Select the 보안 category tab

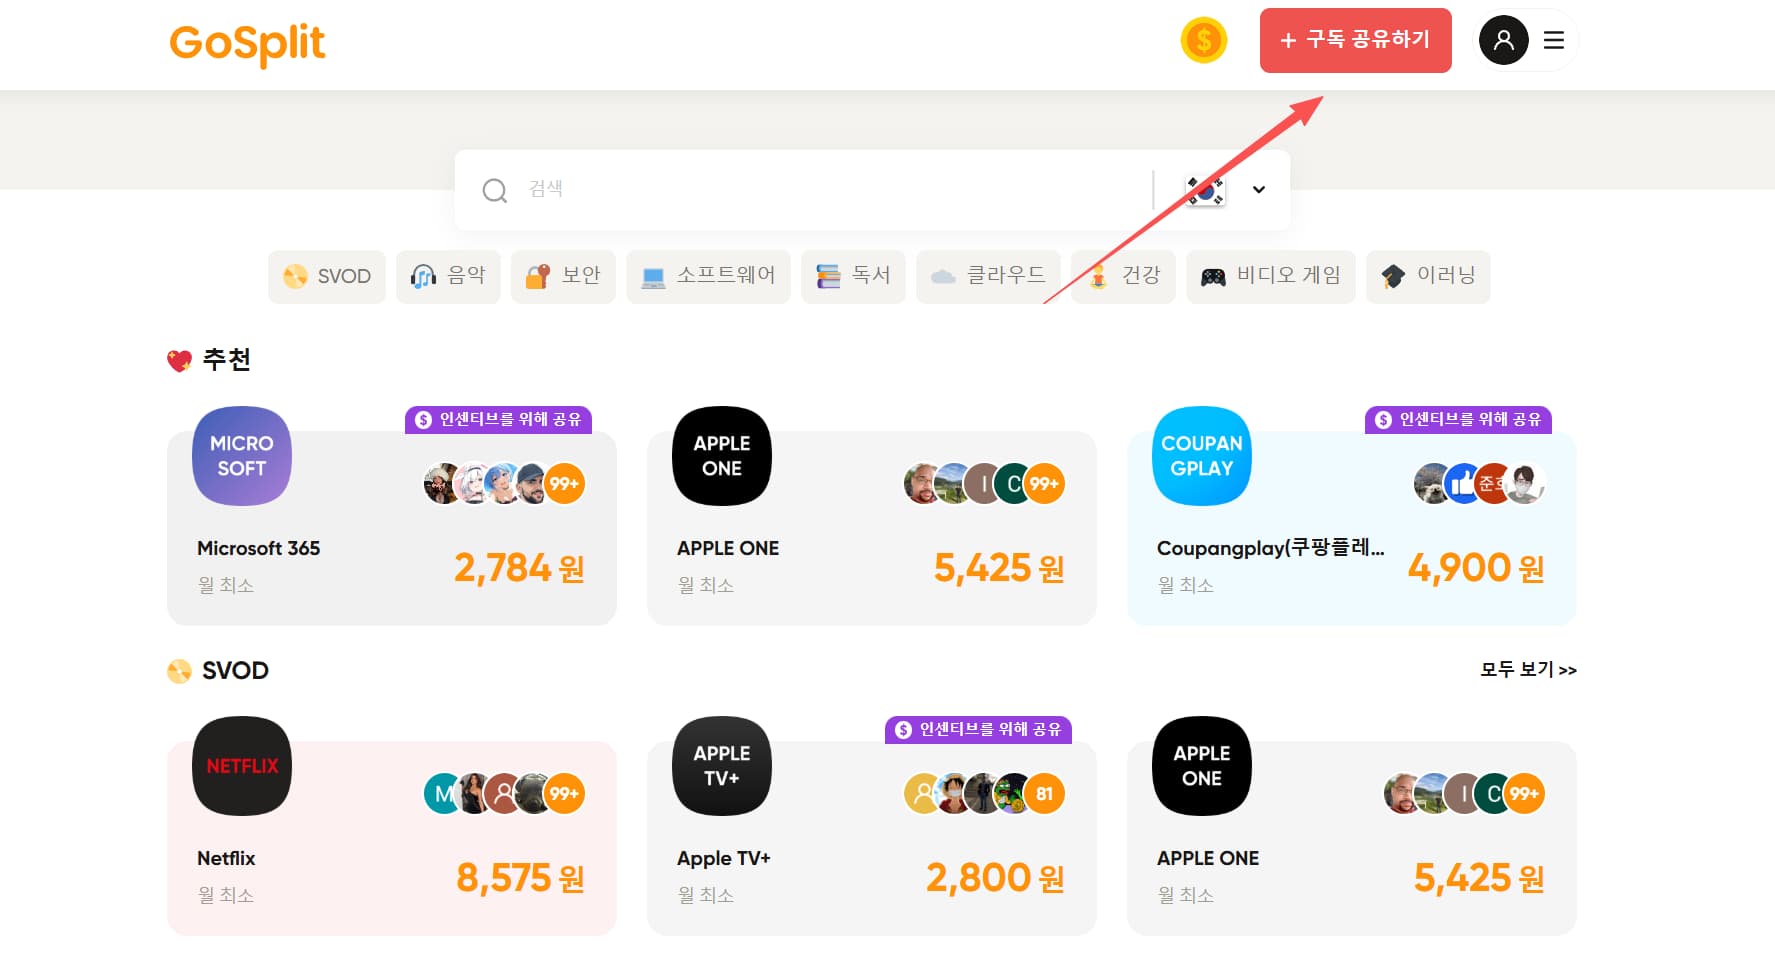pos(563,276)
